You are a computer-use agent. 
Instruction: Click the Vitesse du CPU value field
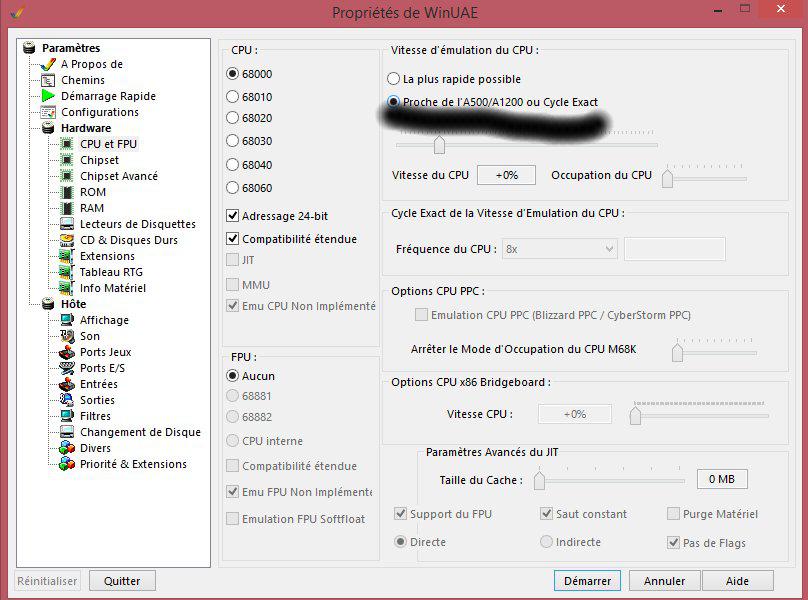[x=507, y=175]
